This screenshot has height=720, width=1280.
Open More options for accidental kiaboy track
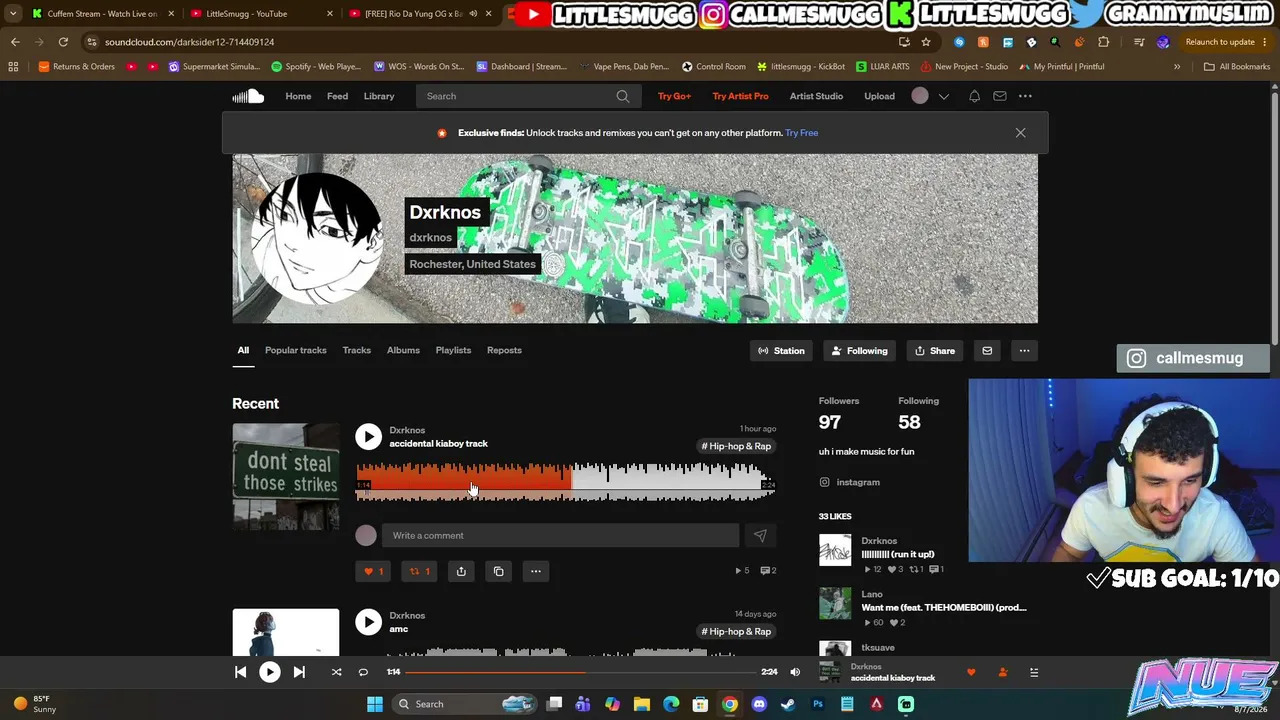pos(536,571)
